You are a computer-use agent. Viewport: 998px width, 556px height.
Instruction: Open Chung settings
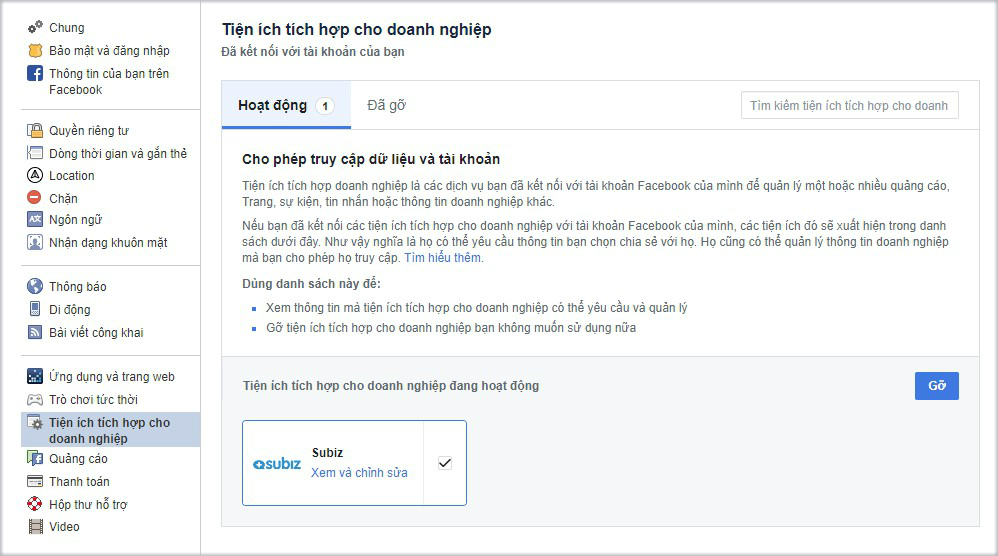[x=67, y=27]
